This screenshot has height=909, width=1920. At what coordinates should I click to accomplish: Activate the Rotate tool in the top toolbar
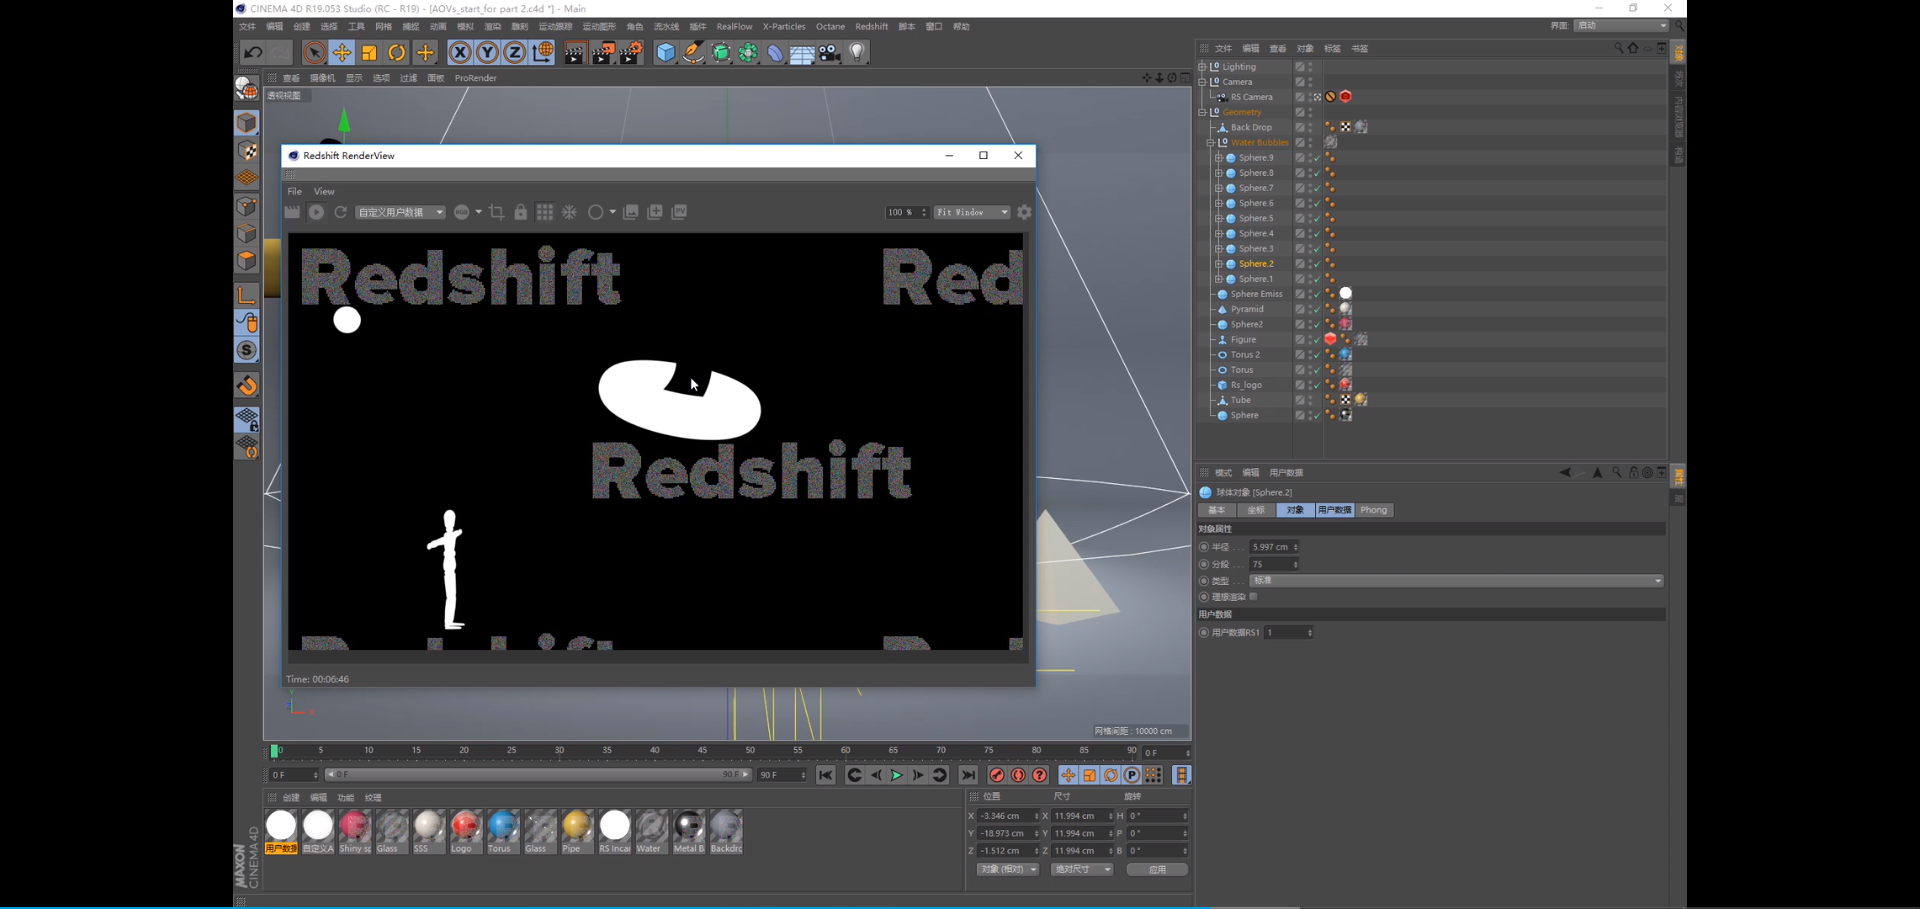coord(397,53)
